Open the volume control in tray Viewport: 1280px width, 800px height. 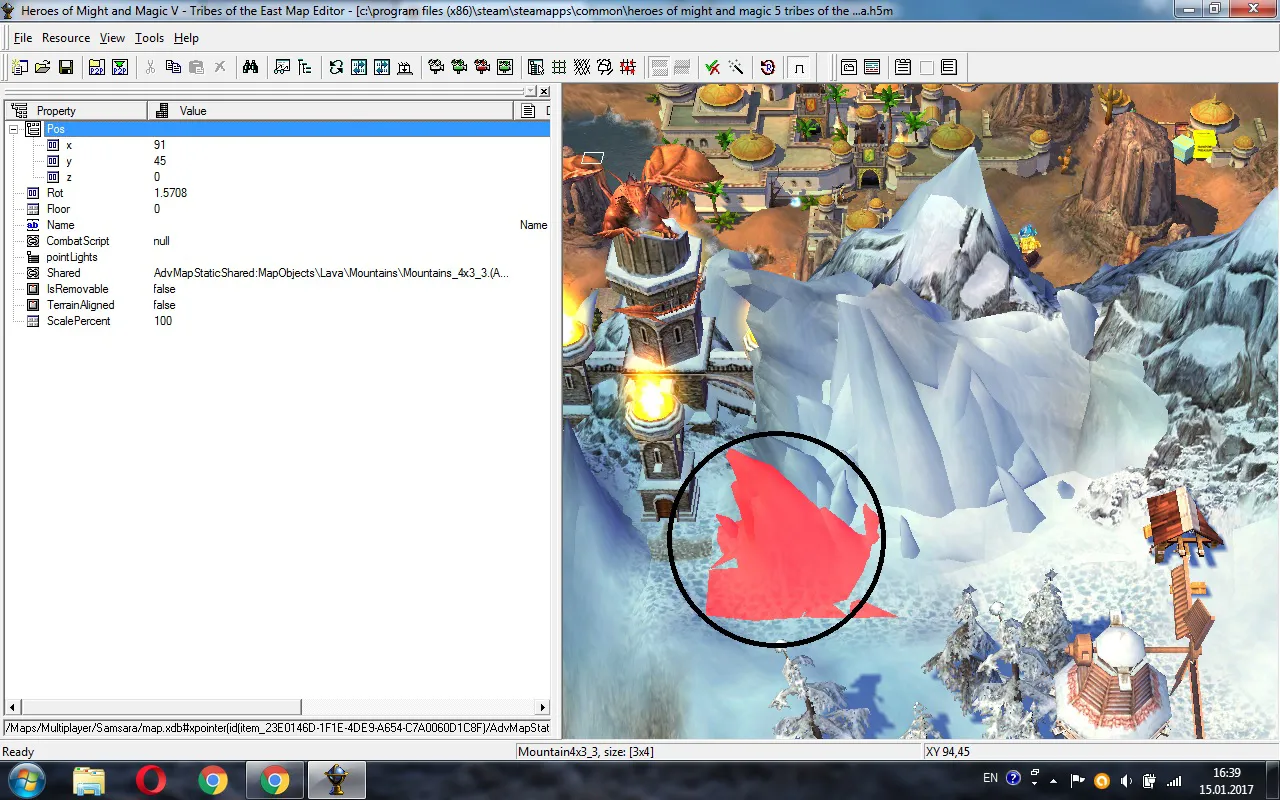[x=1126, y=780]
